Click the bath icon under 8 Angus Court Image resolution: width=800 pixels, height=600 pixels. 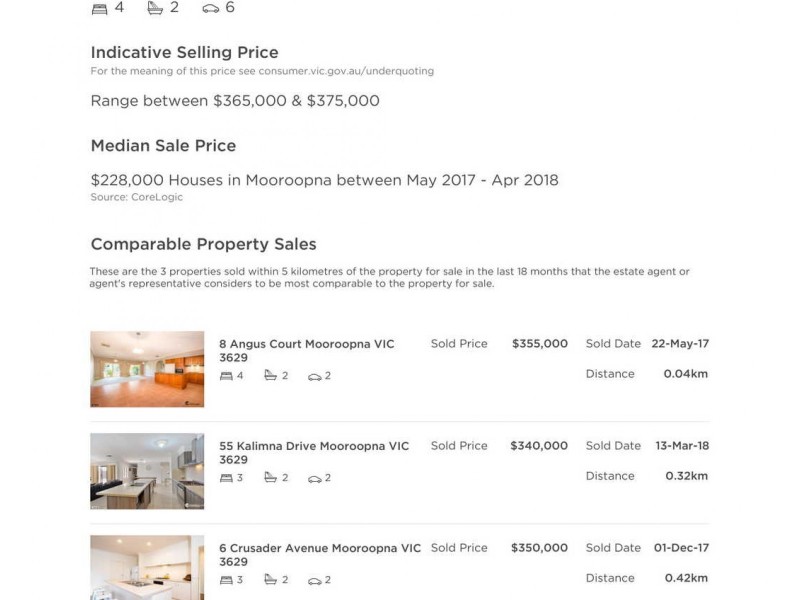click(270, 376)
